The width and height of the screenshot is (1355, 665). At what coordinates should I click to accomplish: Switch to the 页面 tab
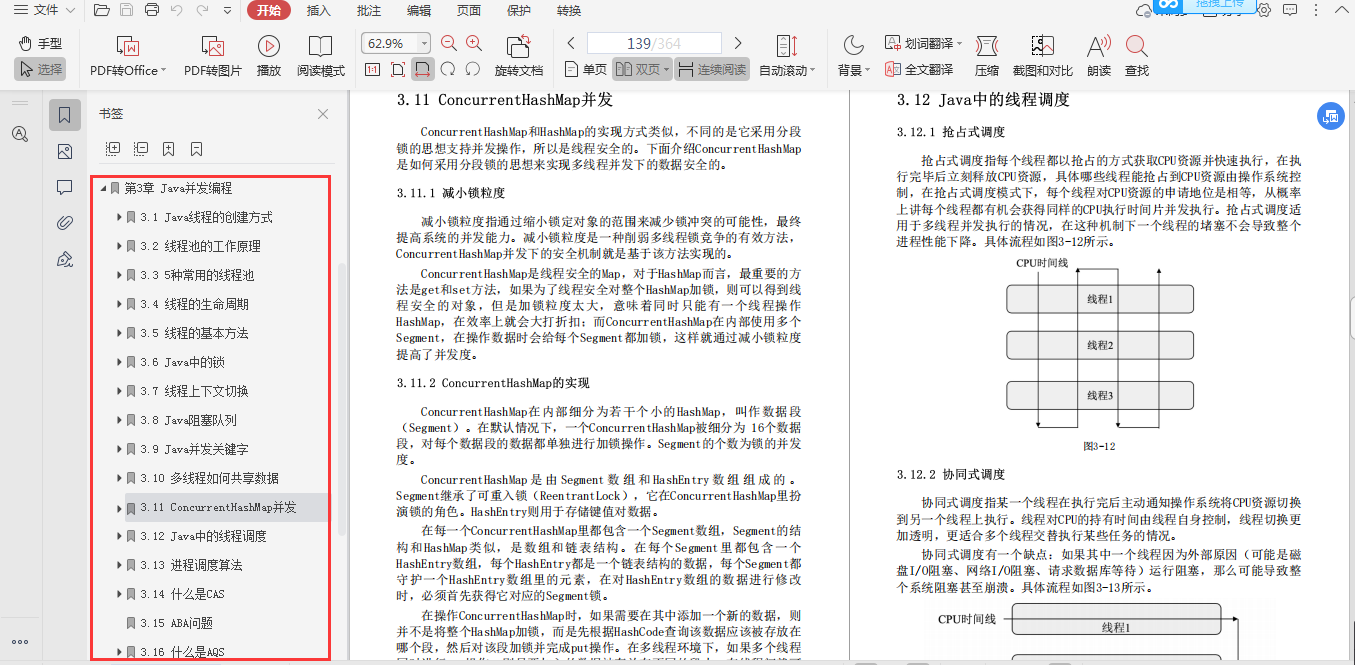(x=469, y=10)
